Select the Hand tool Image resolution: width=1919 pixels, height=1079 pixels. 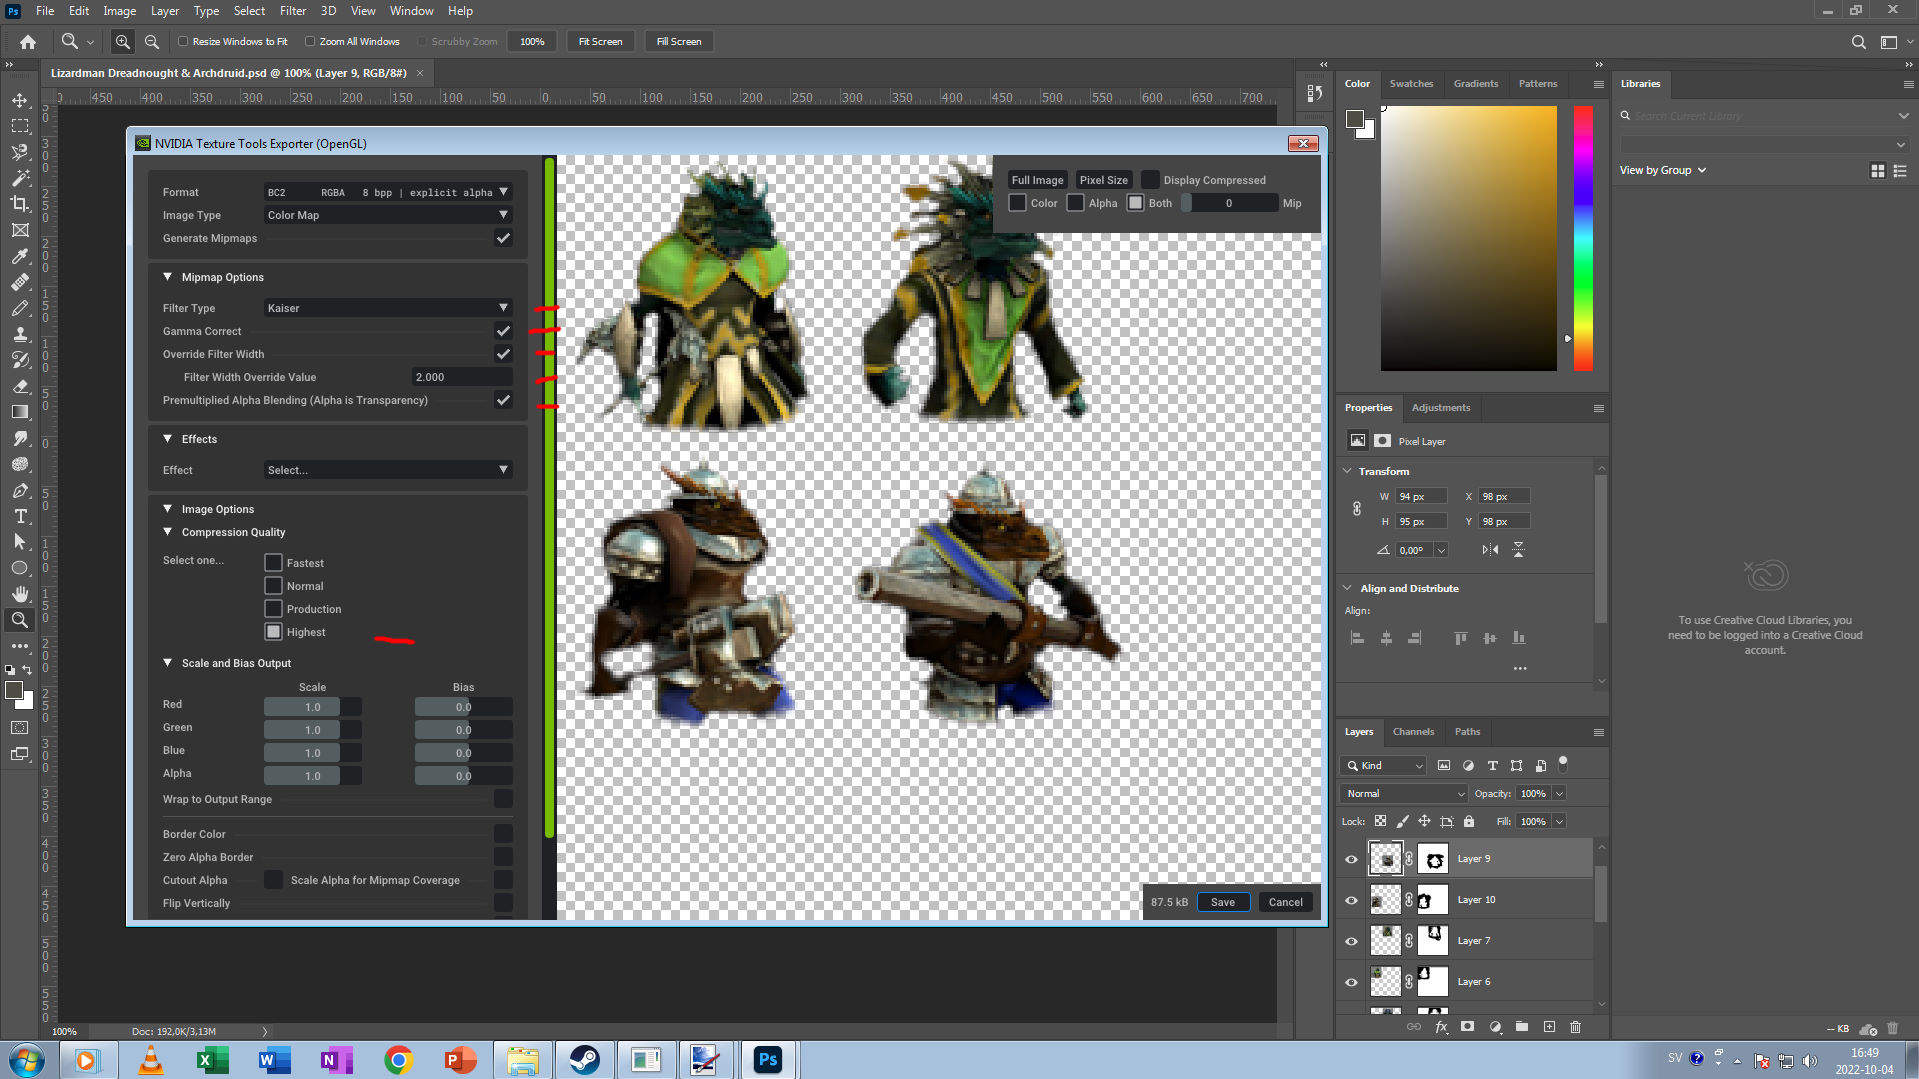[x=20, y=594]
